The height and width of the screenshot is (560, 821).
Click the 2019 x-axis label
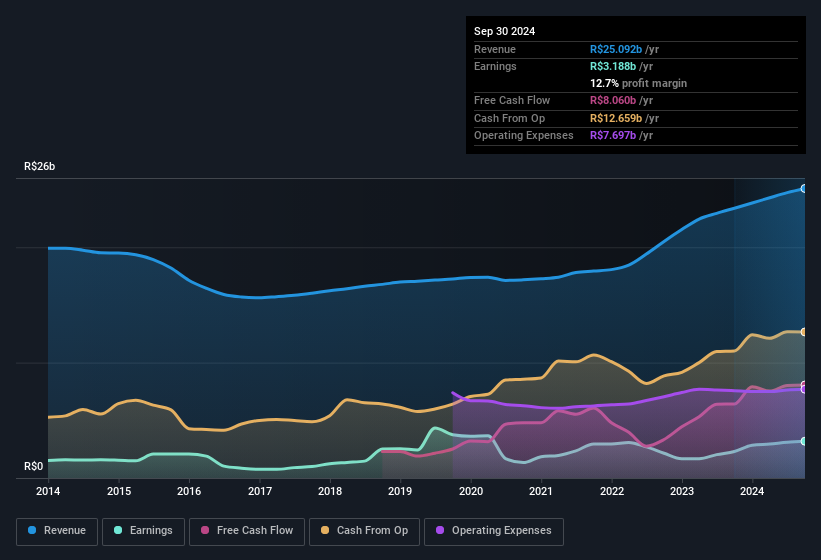(400, 491)
